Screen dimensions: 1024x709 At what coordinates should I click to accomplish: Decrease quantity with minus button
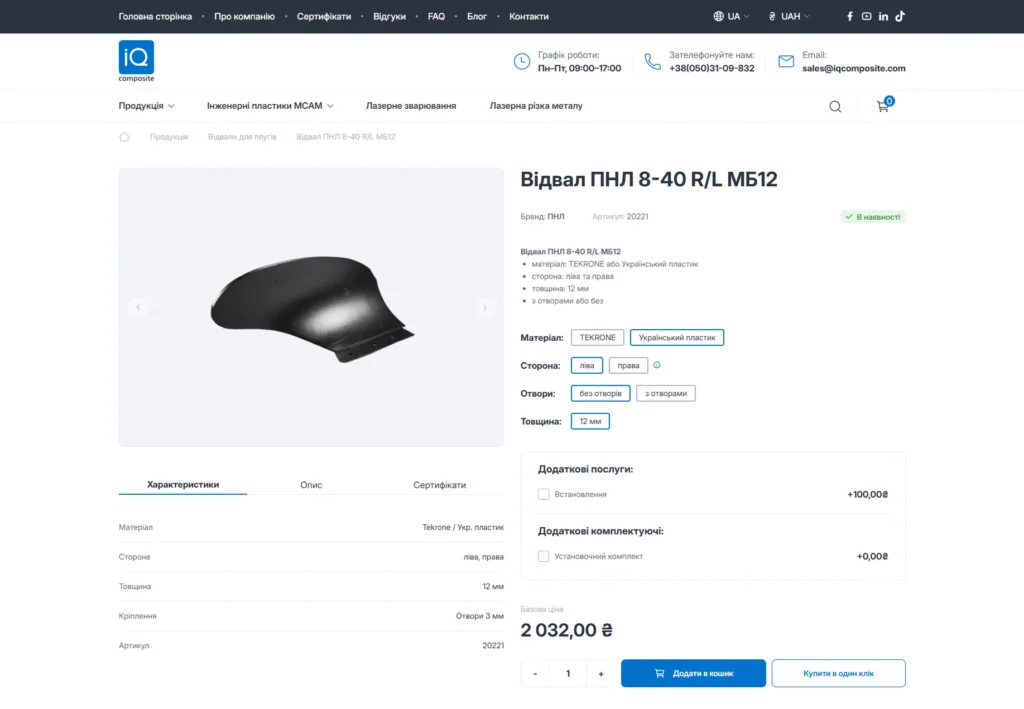536,673
